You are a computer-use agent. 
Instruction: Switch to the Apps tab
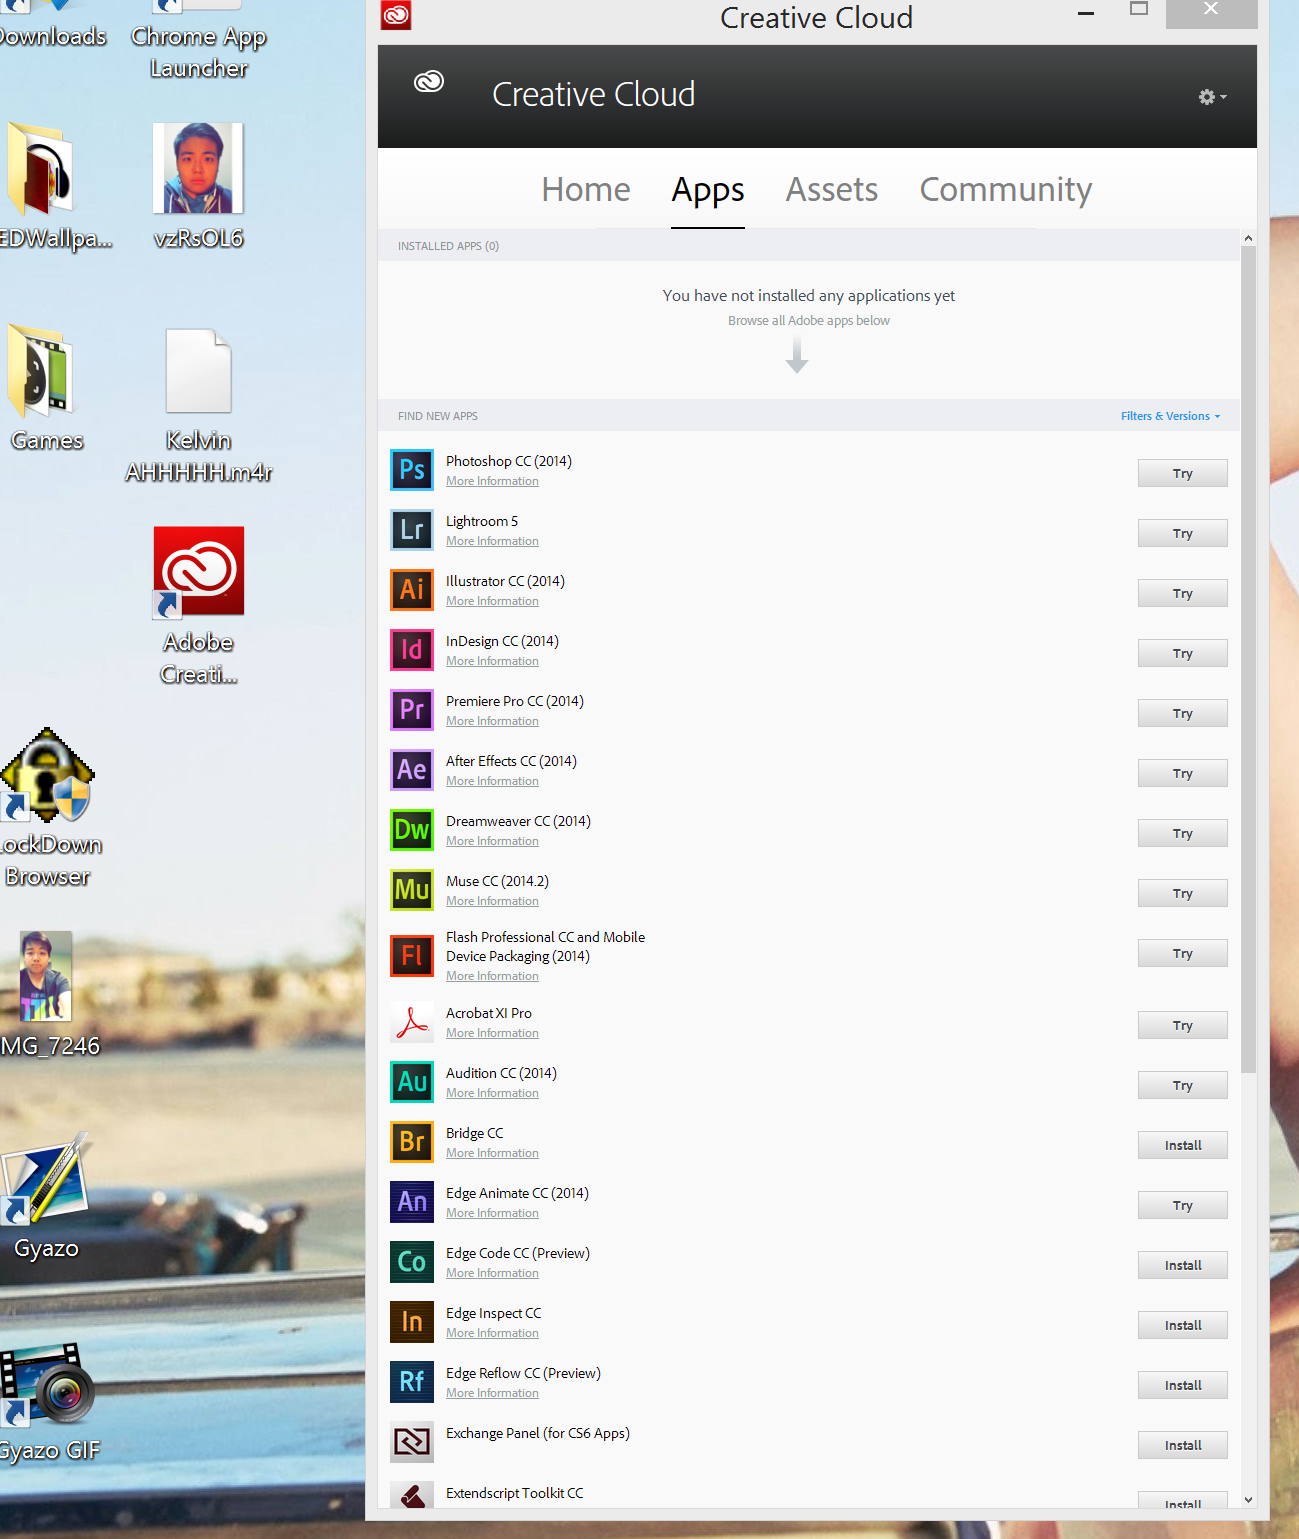click(708, 190)
